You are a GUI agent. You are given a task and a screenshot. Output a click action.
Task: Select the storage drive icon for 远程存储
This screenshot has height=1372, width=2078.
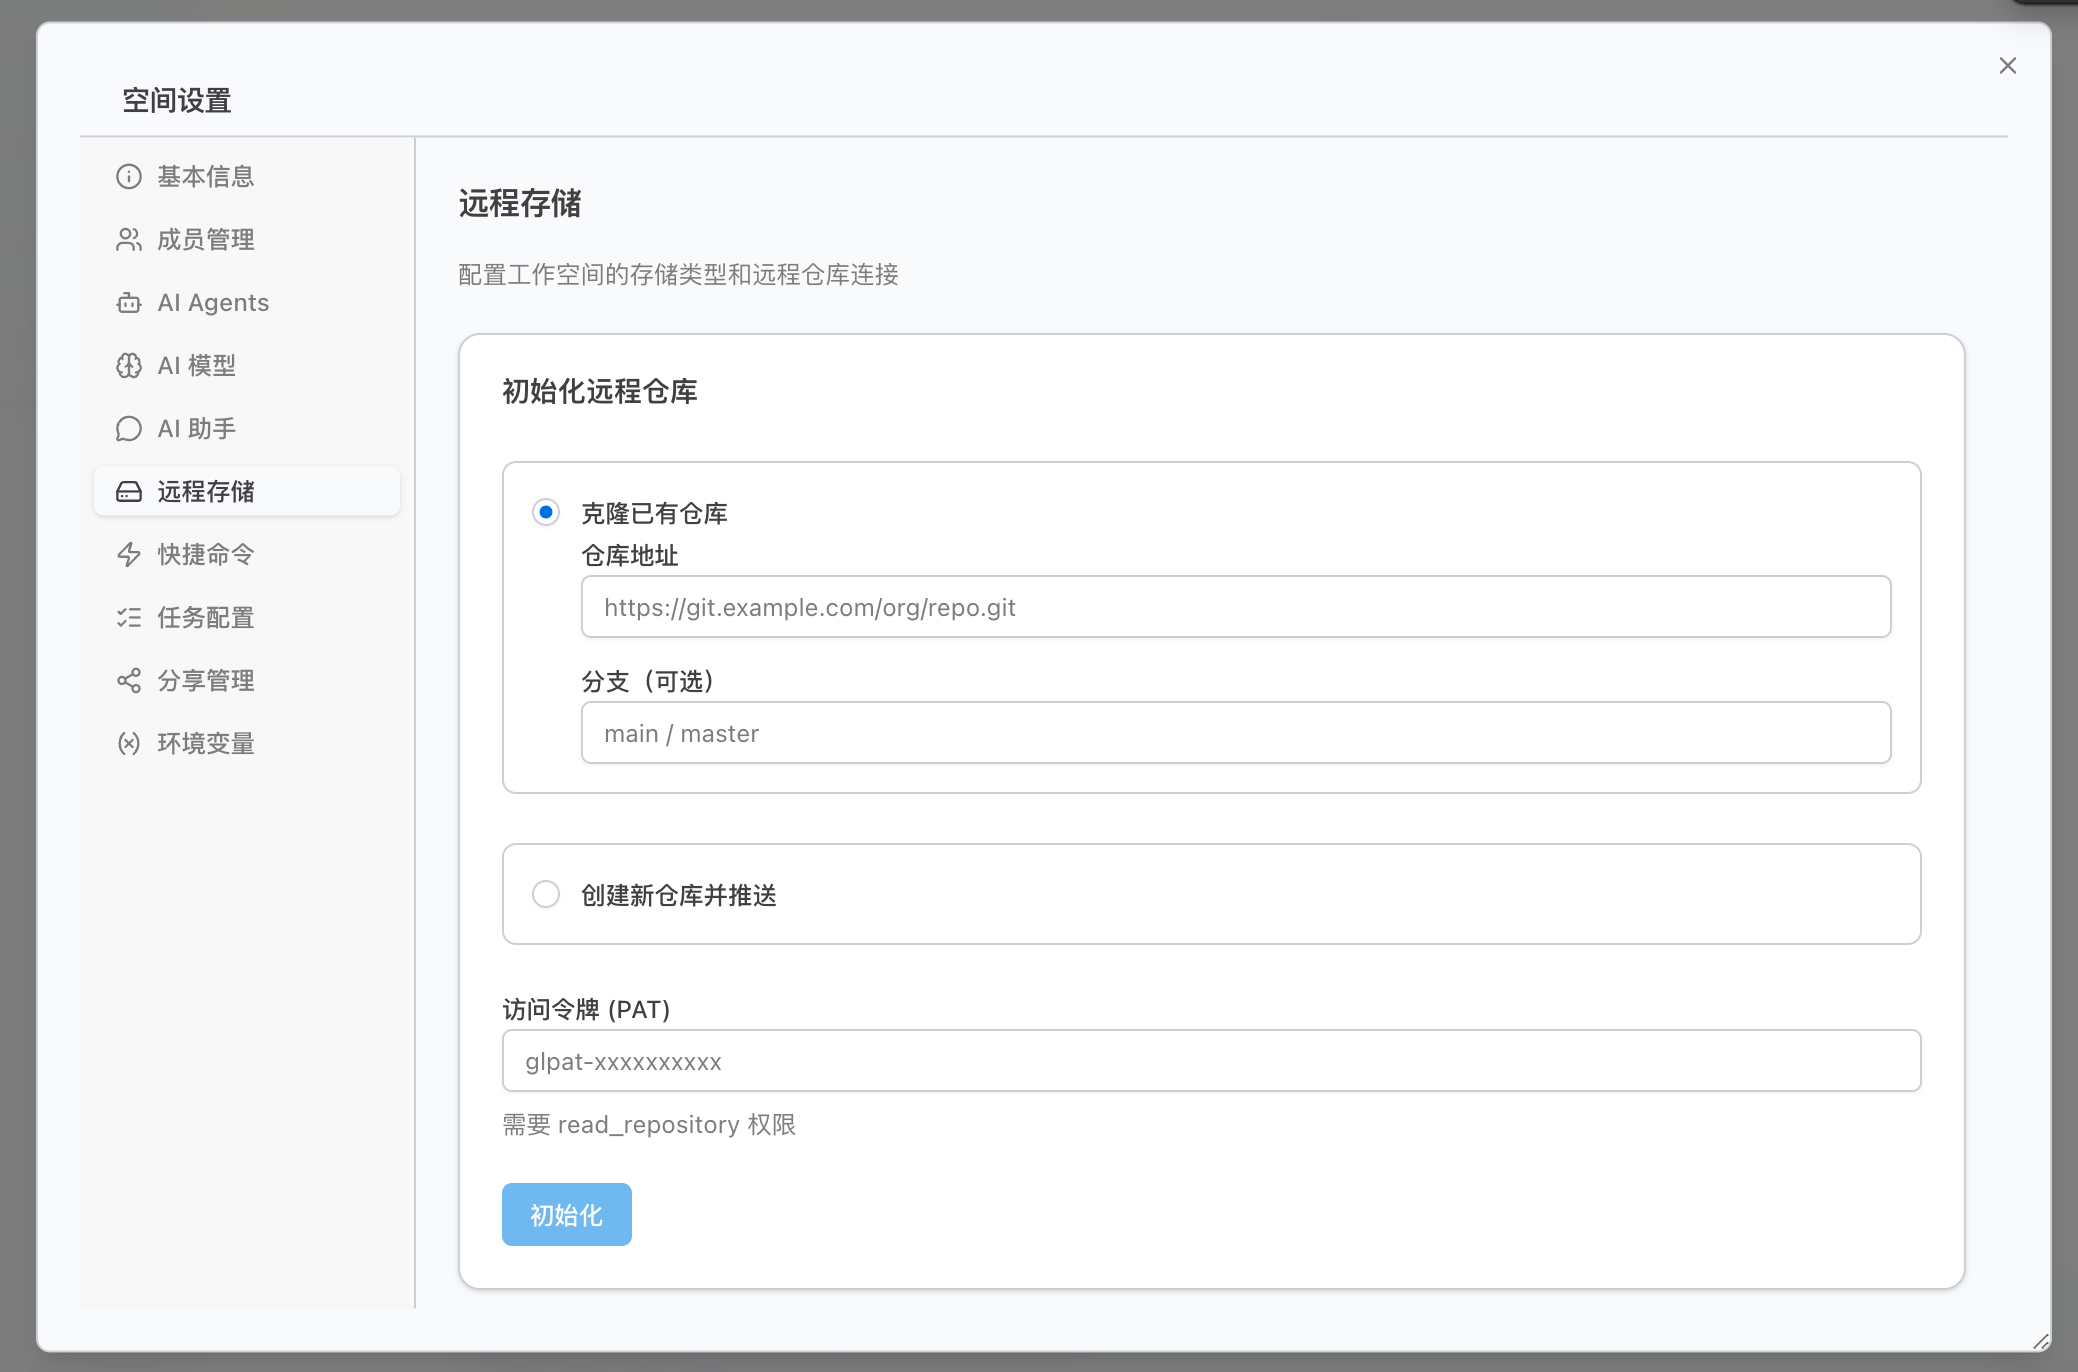[129, 491]
